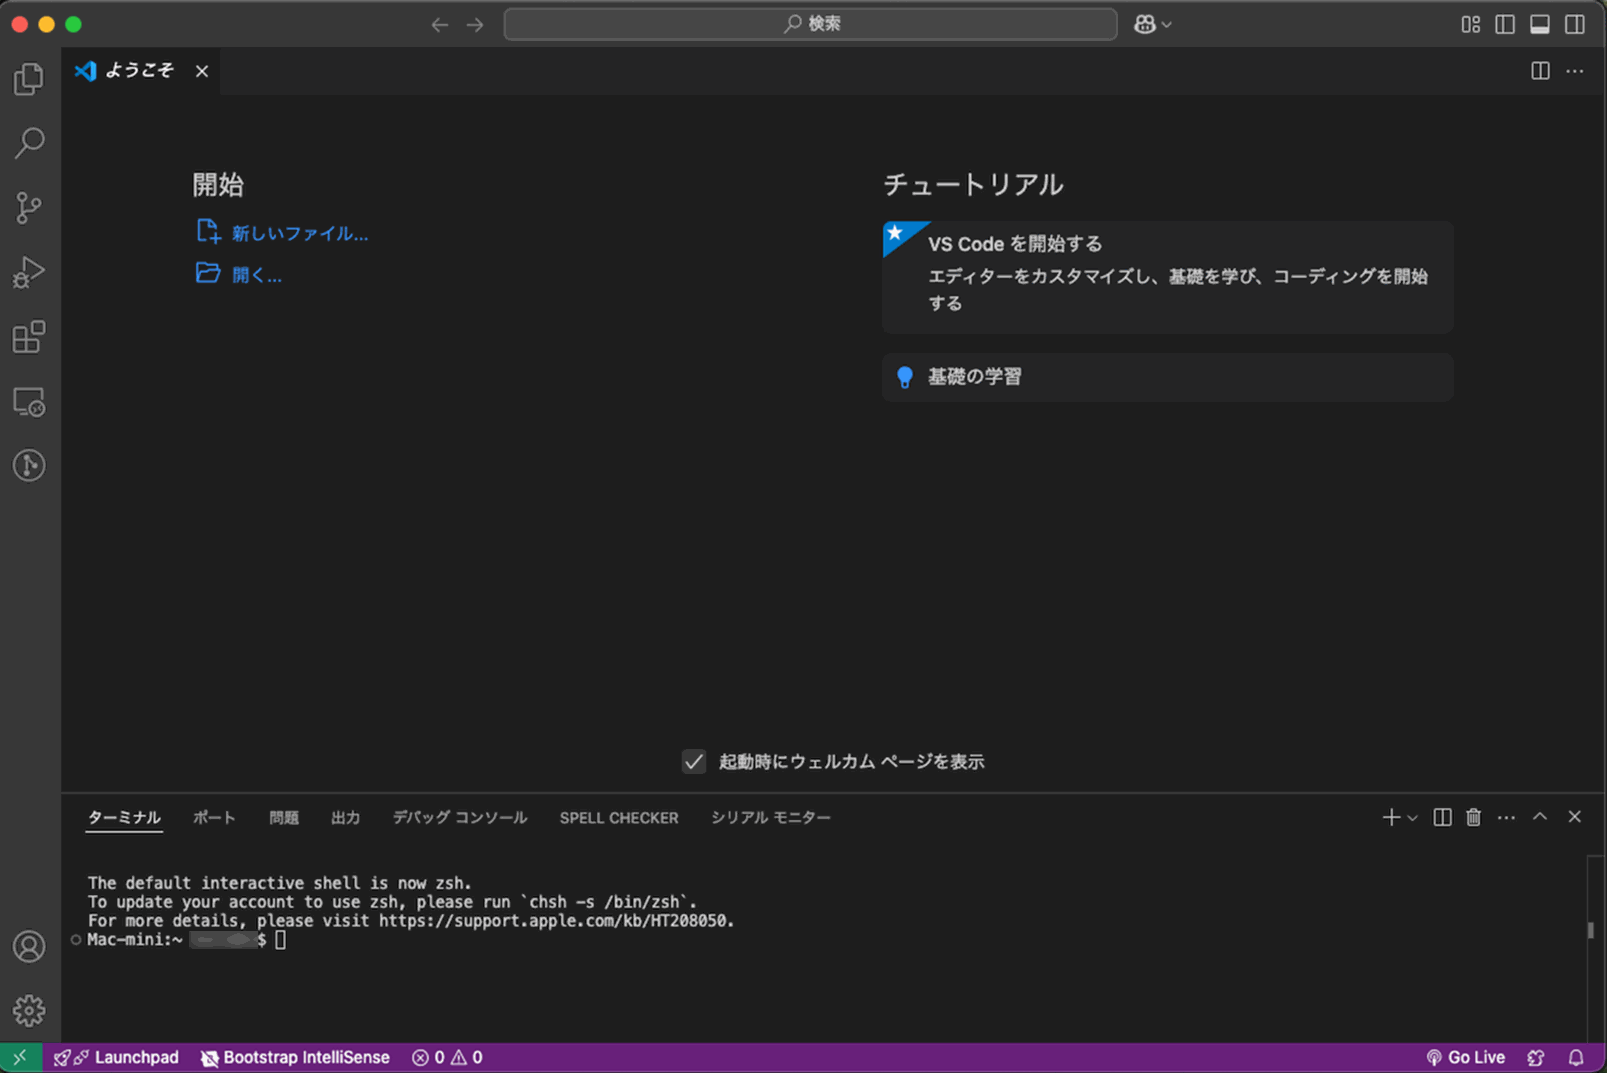Close the bottom panel
The image size is (1607, 1073).
point(1575,817)
